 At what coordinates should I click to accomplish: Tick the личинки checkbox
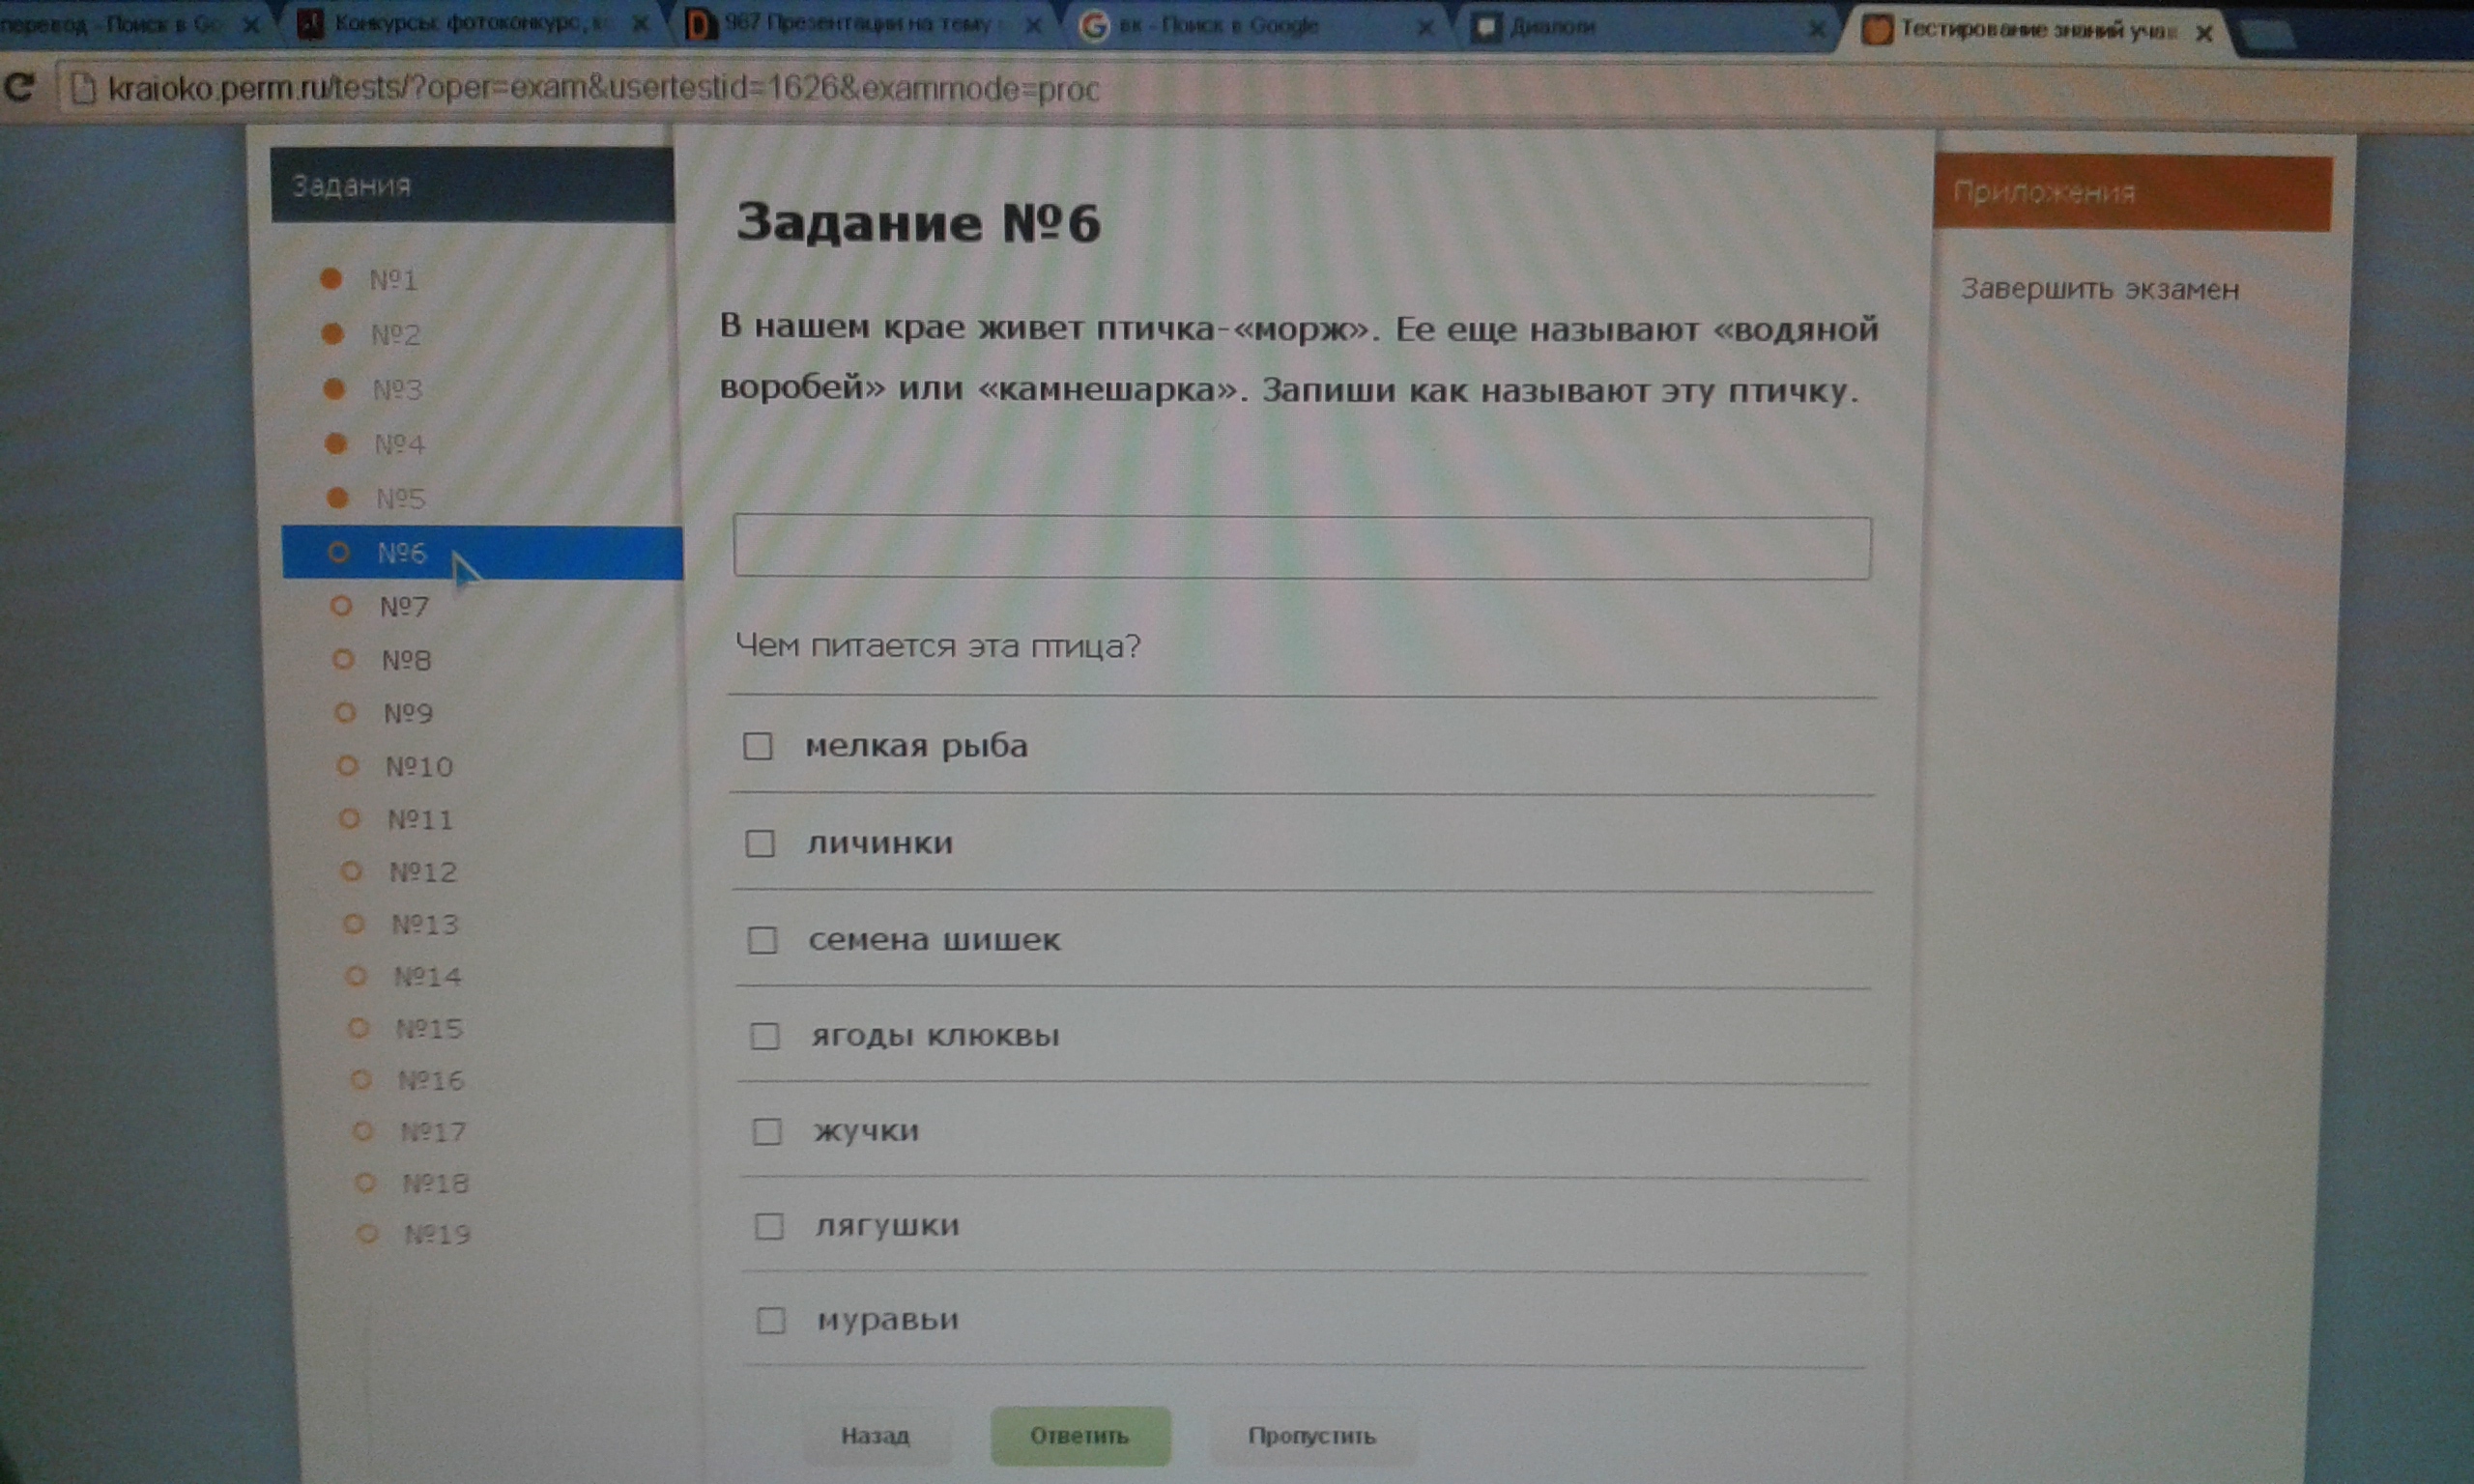(x=760, y=843)
